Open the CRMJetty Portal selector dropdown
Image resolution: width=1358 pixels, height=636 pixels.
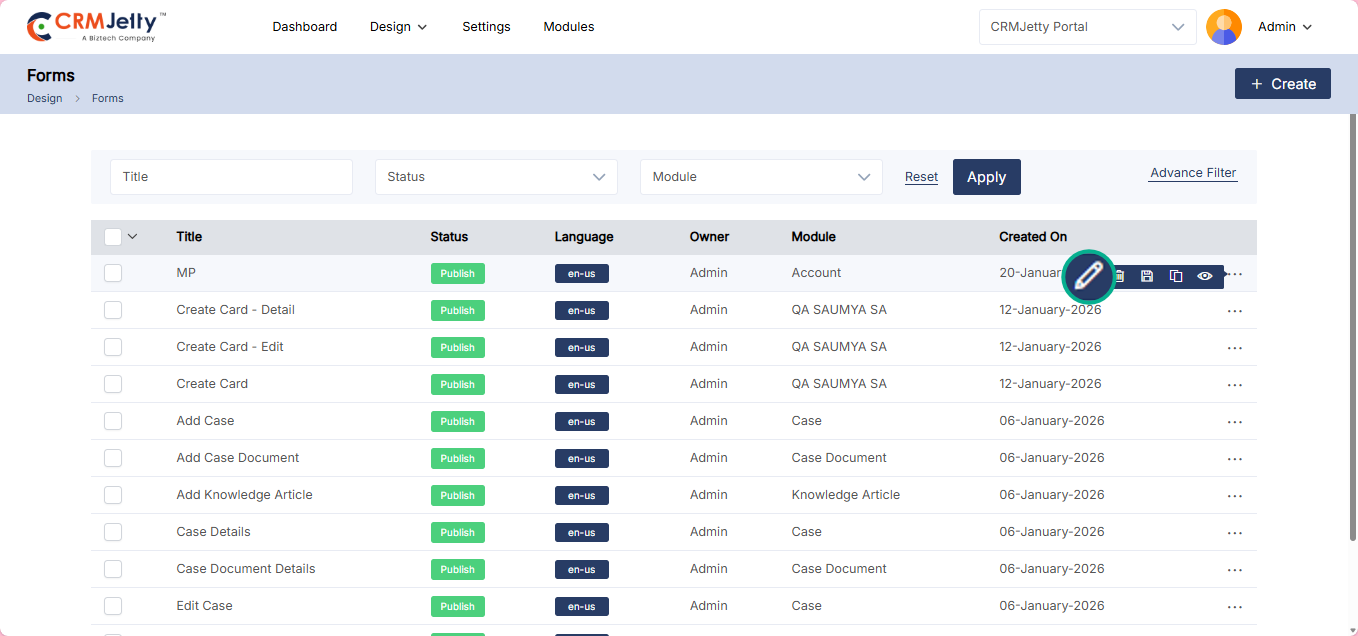tap(1087, 27)
